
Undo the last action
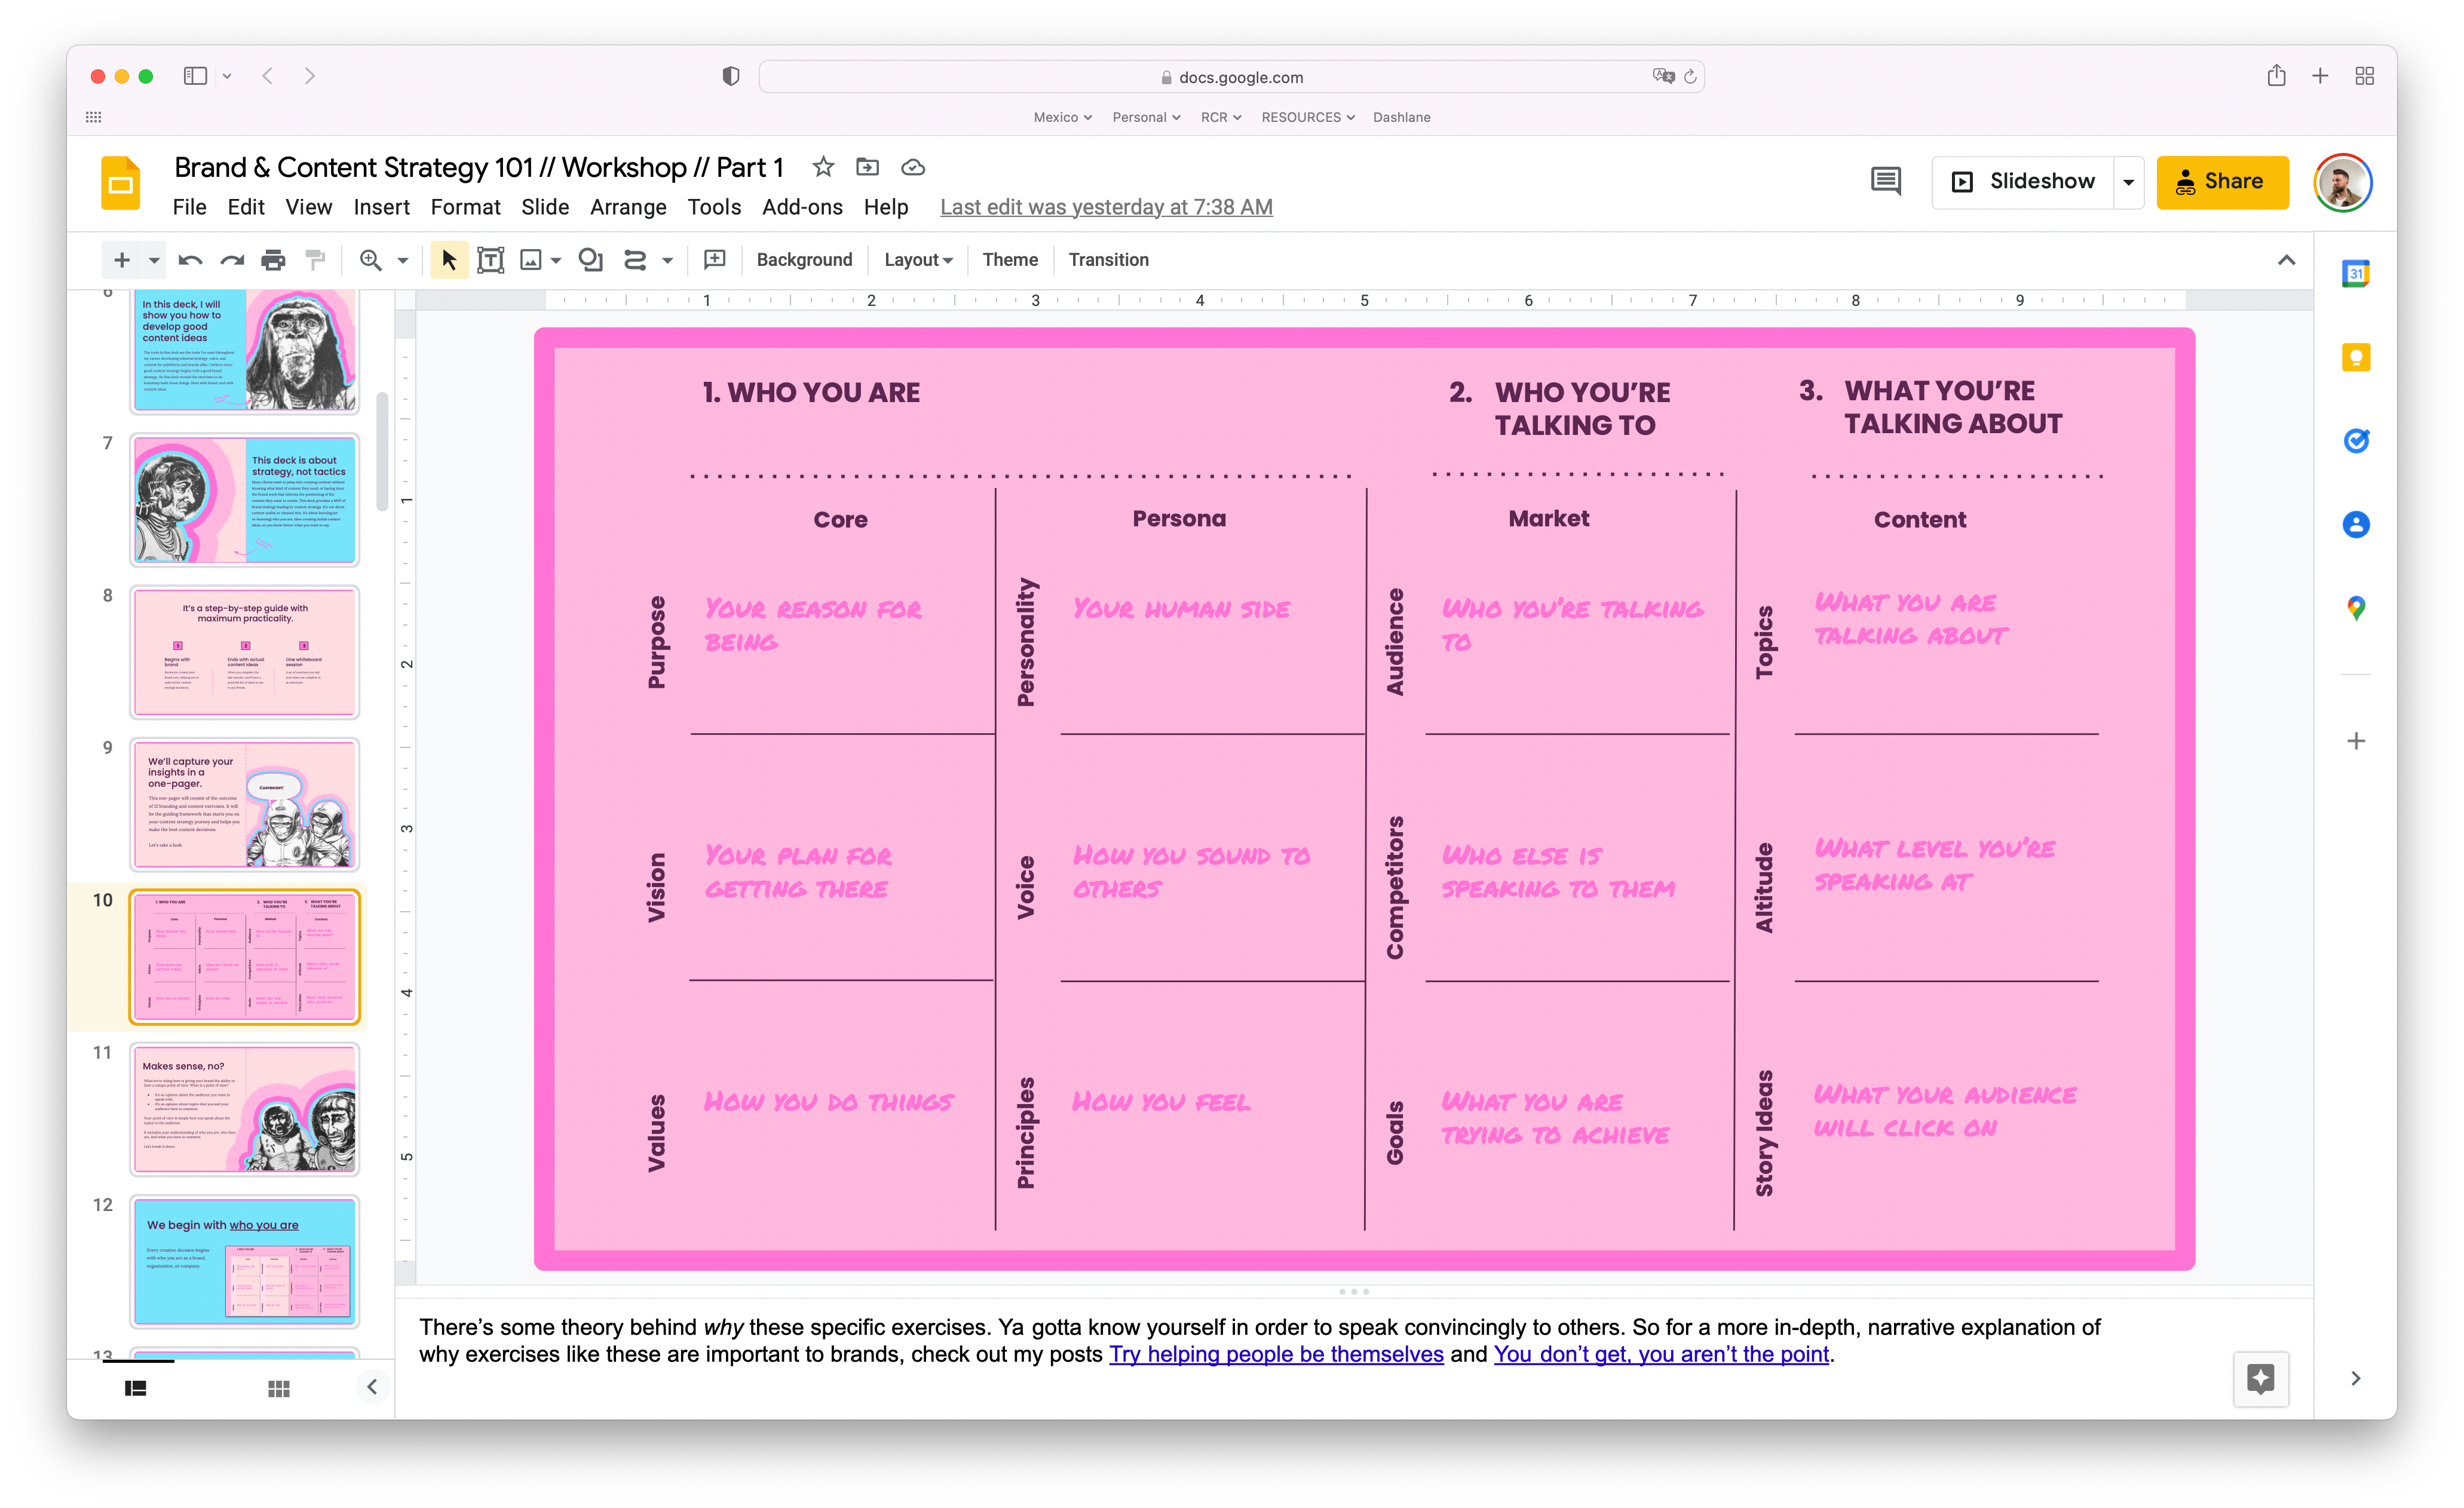(190, 260)
